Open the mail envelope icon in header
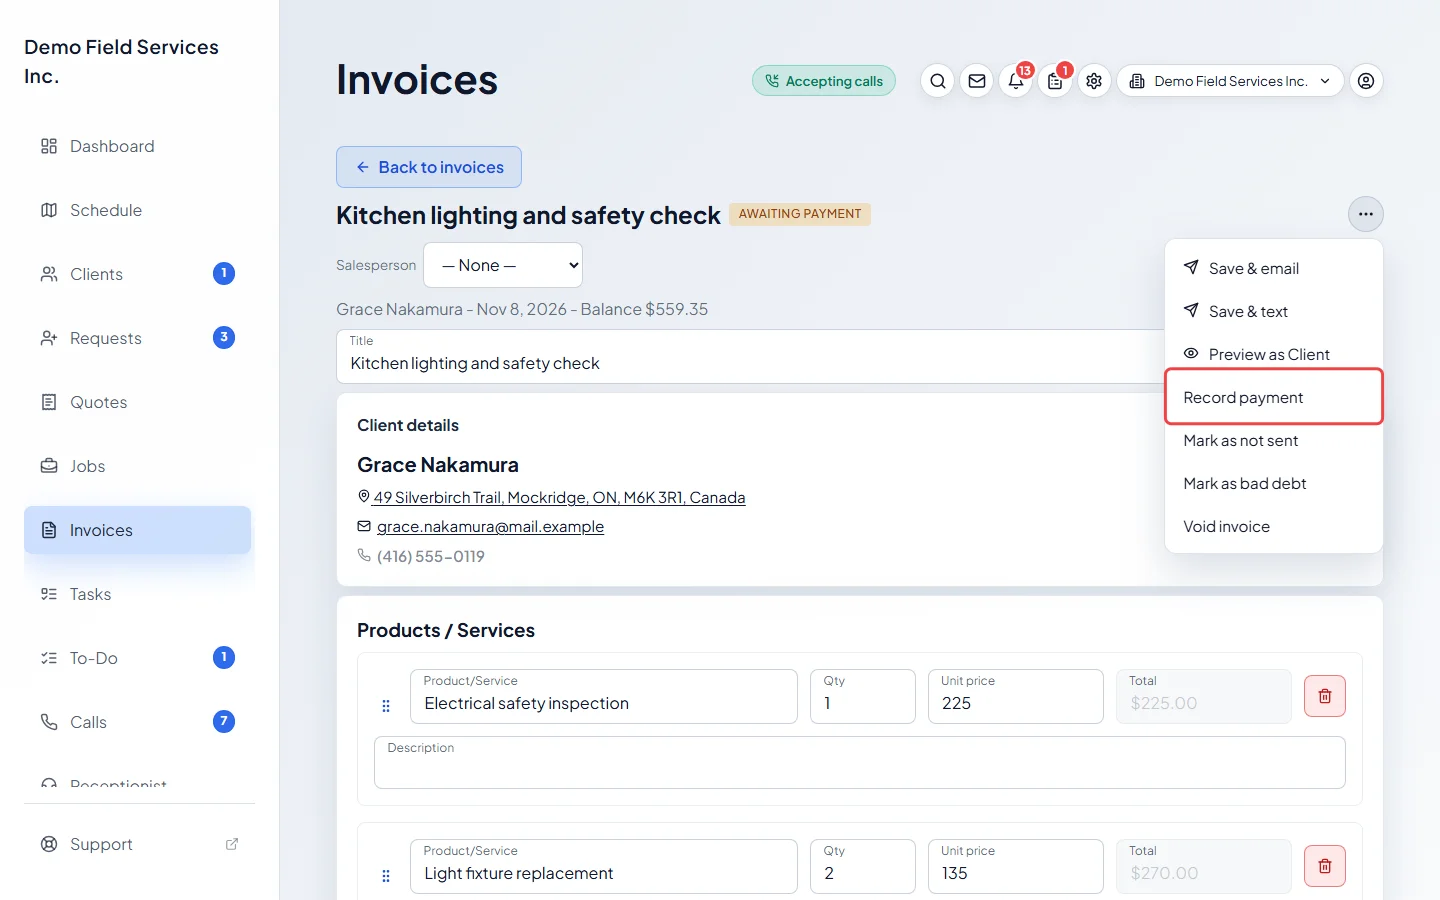 pyautogui.click(x=977, y=81)
